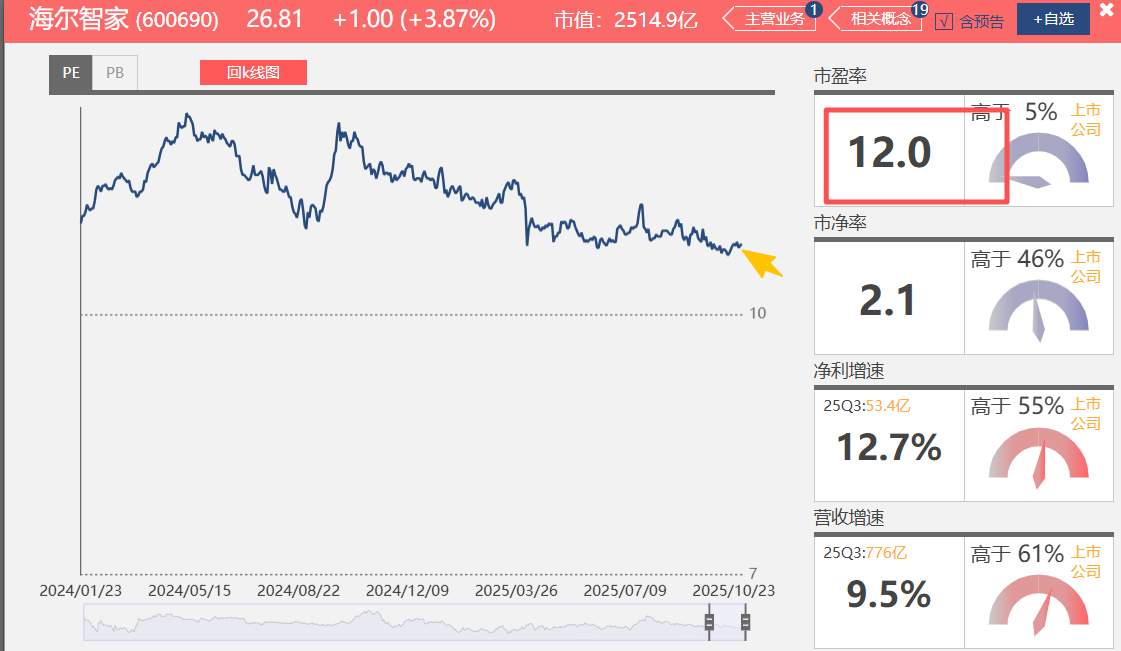This screenshot has width=1121, height=651.
Task: Open the 主营业务 tag
Action: point(769,19)
